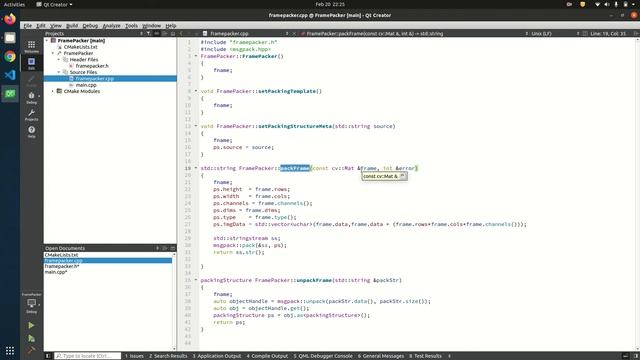Build project with hammer icon
The image size is (640, 360).
(x=31, y=350)
